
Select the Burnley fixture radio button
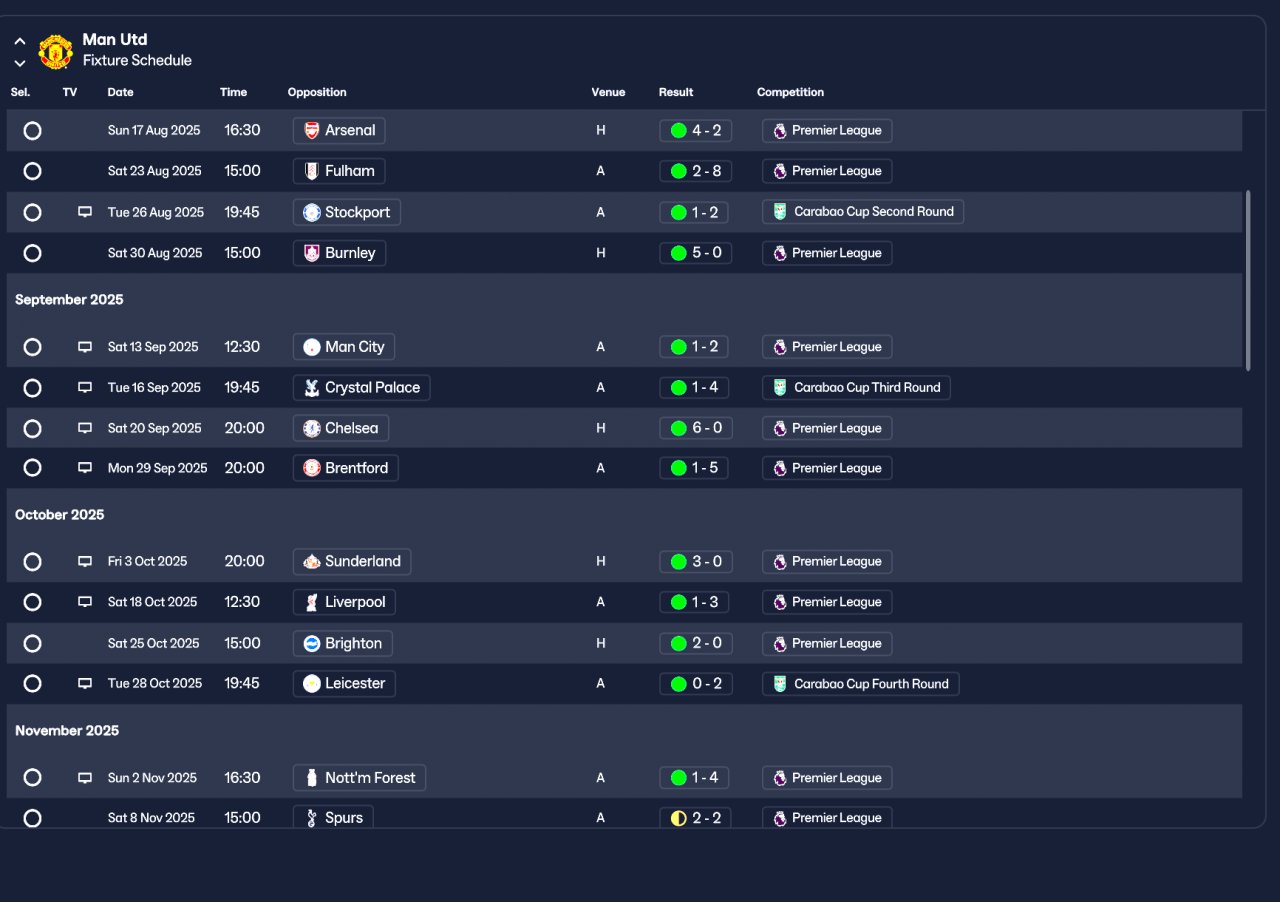point(32,253)
